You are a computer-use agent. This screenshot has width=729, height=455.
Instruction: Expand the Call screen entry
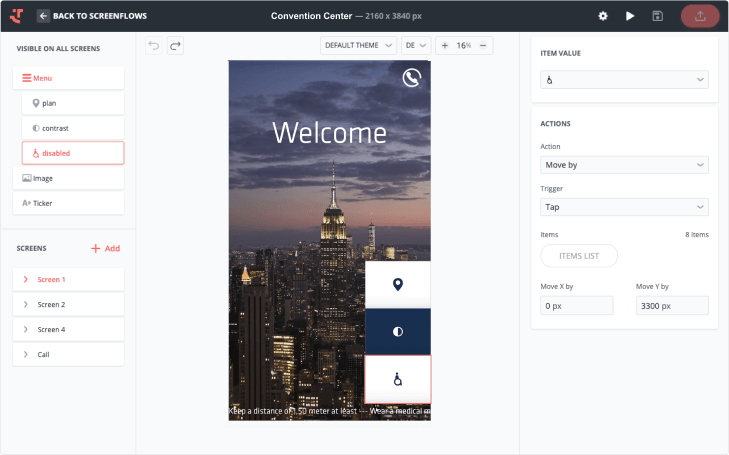point(26,354)
